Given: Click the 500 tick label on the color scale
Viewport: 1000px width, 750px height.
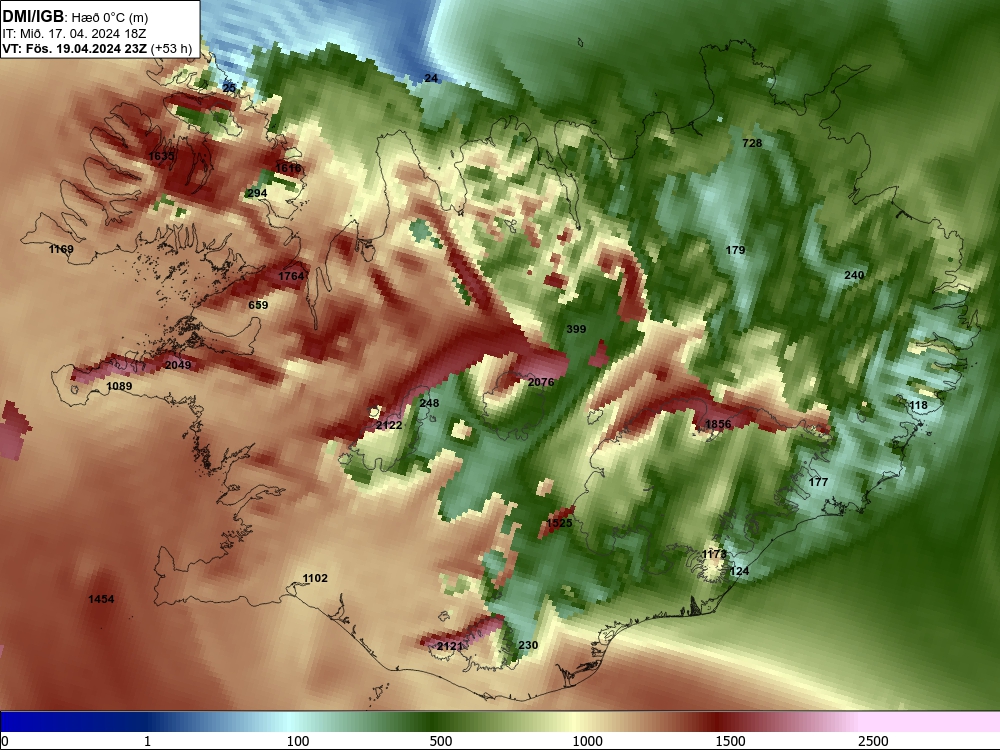Looking at the screenshot, I should pos(441,741).
